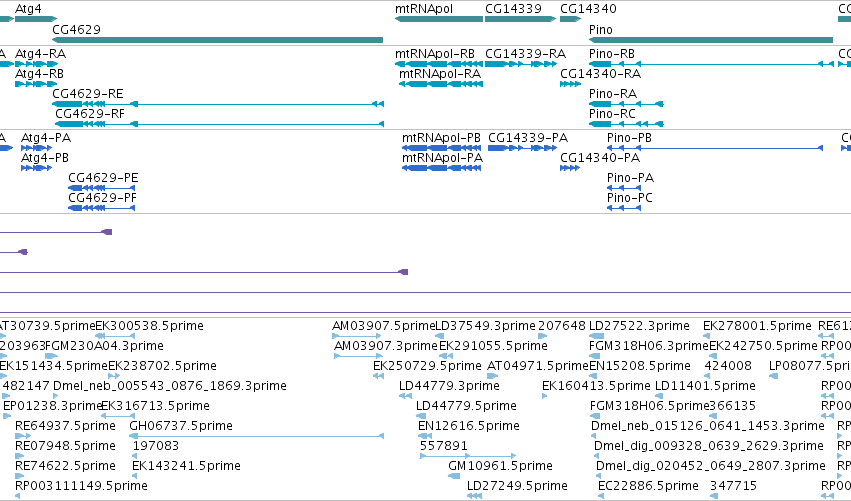The image size is (851, 501).
Task: Select EST EC22886.5prime
Action: click(648, 486)
